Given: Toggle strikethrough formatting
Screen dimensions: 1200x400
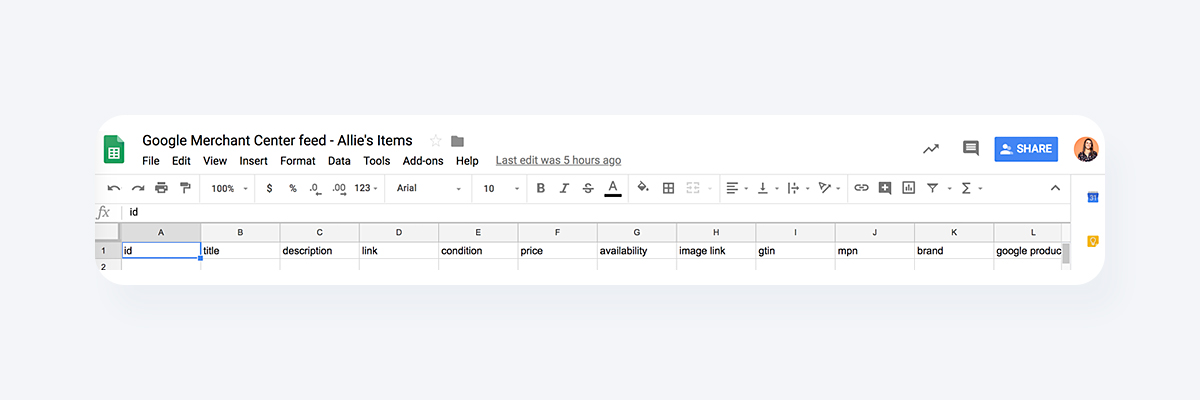Looking at the screenshot, I should 588,188.
